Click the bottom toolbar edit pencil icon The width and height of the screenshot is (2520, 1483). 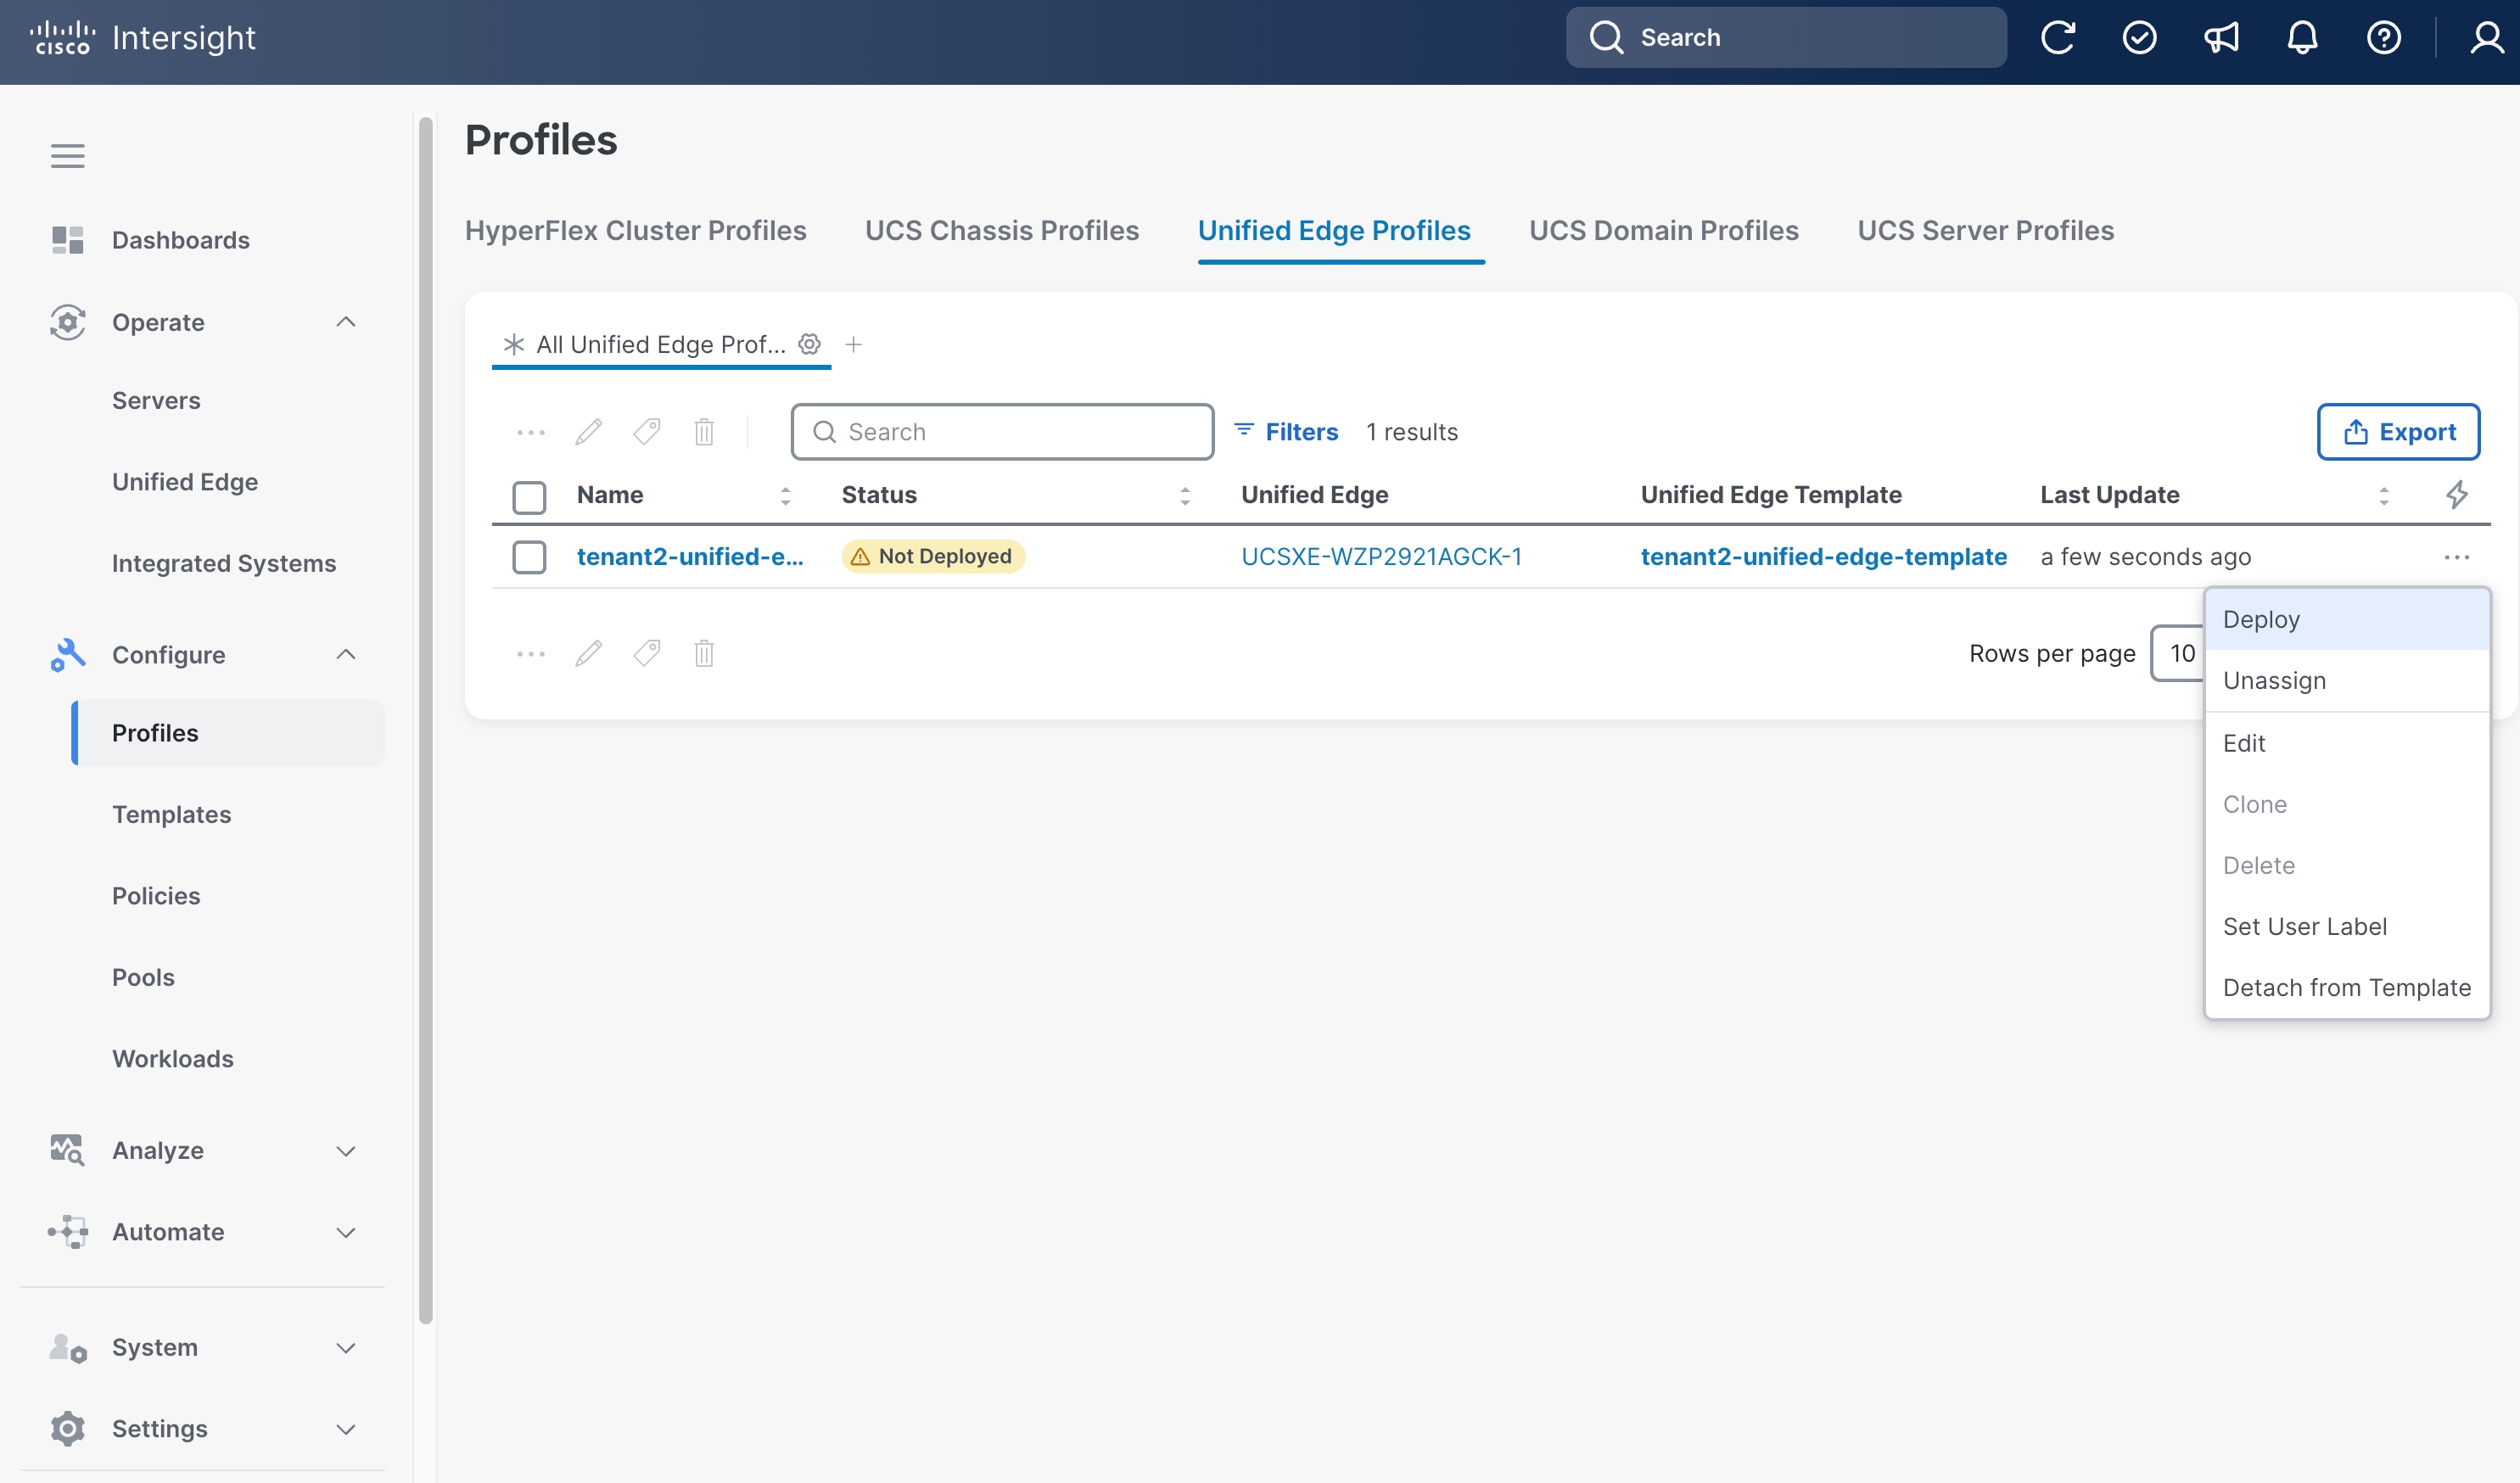pyautogui.click(x=589, y=654)
